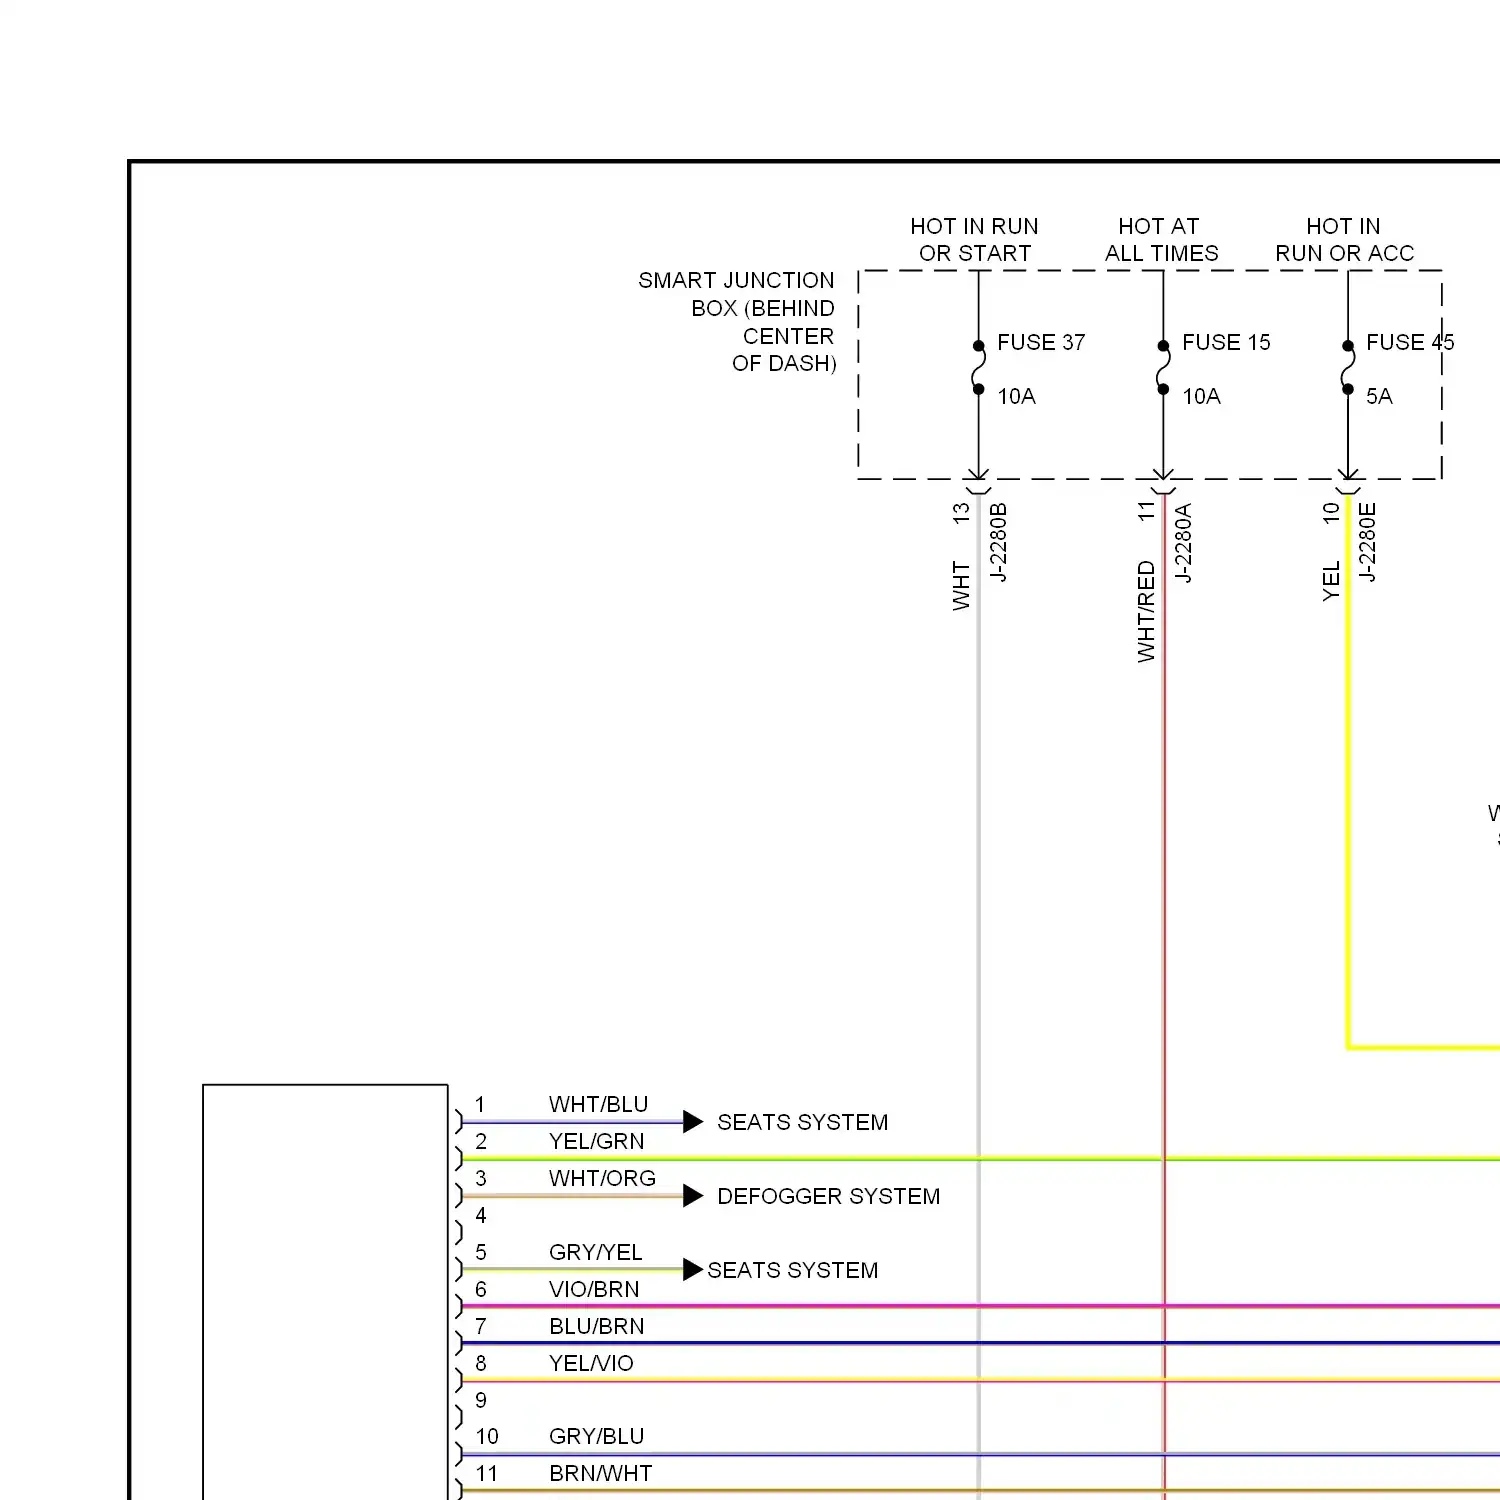Click the WHT/ORG wire label on pin 3
Viewport: 1500px width, 1500px height.
(602, 1179)
